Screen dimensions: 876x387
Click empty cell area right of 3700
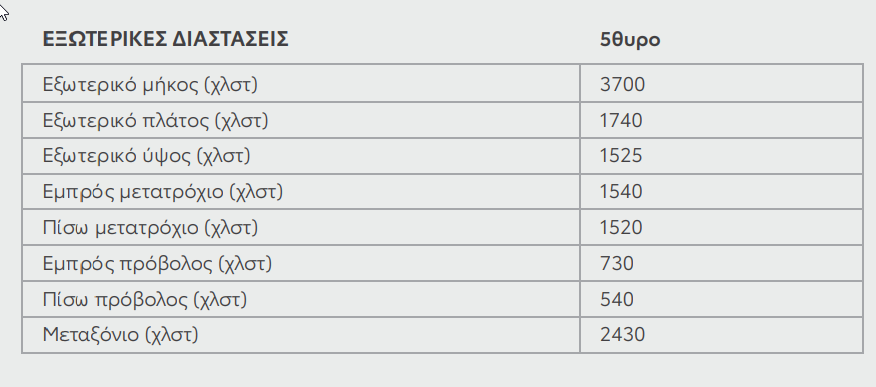(x=754, y=84)
